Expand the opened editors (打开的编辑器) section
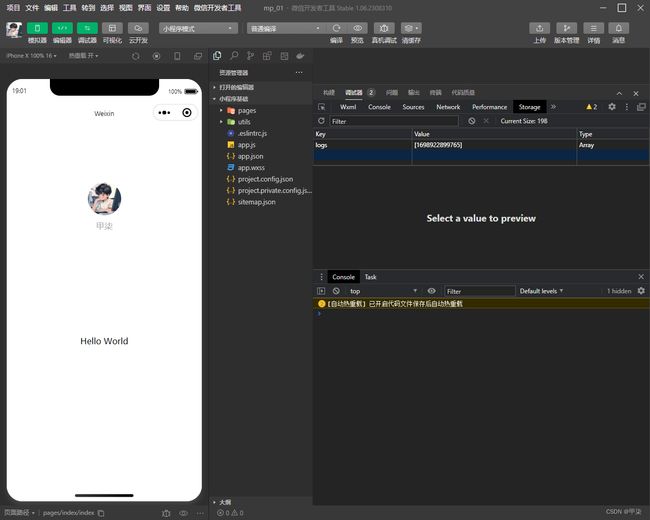This screenshot has width=650, height=520. tap(260, 87)
